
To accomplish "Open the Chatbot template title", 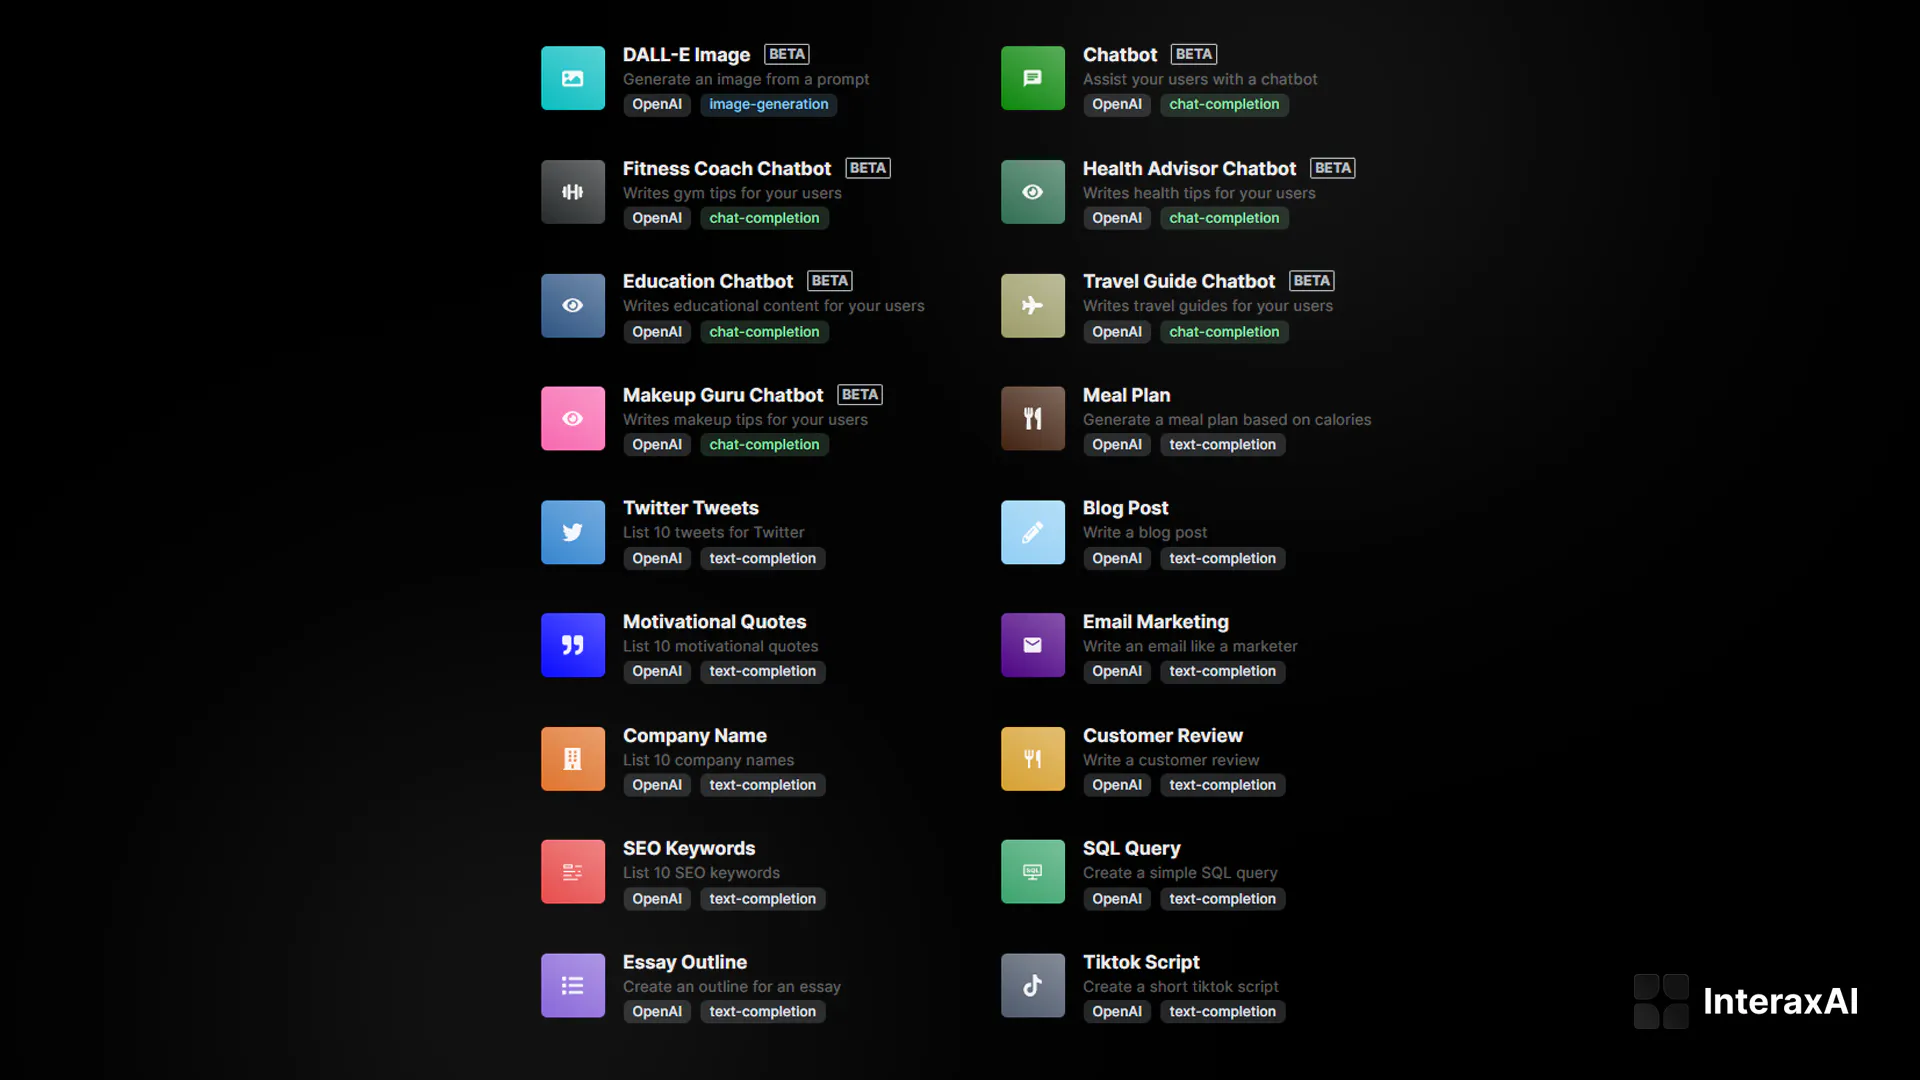I will (1120, 55).
